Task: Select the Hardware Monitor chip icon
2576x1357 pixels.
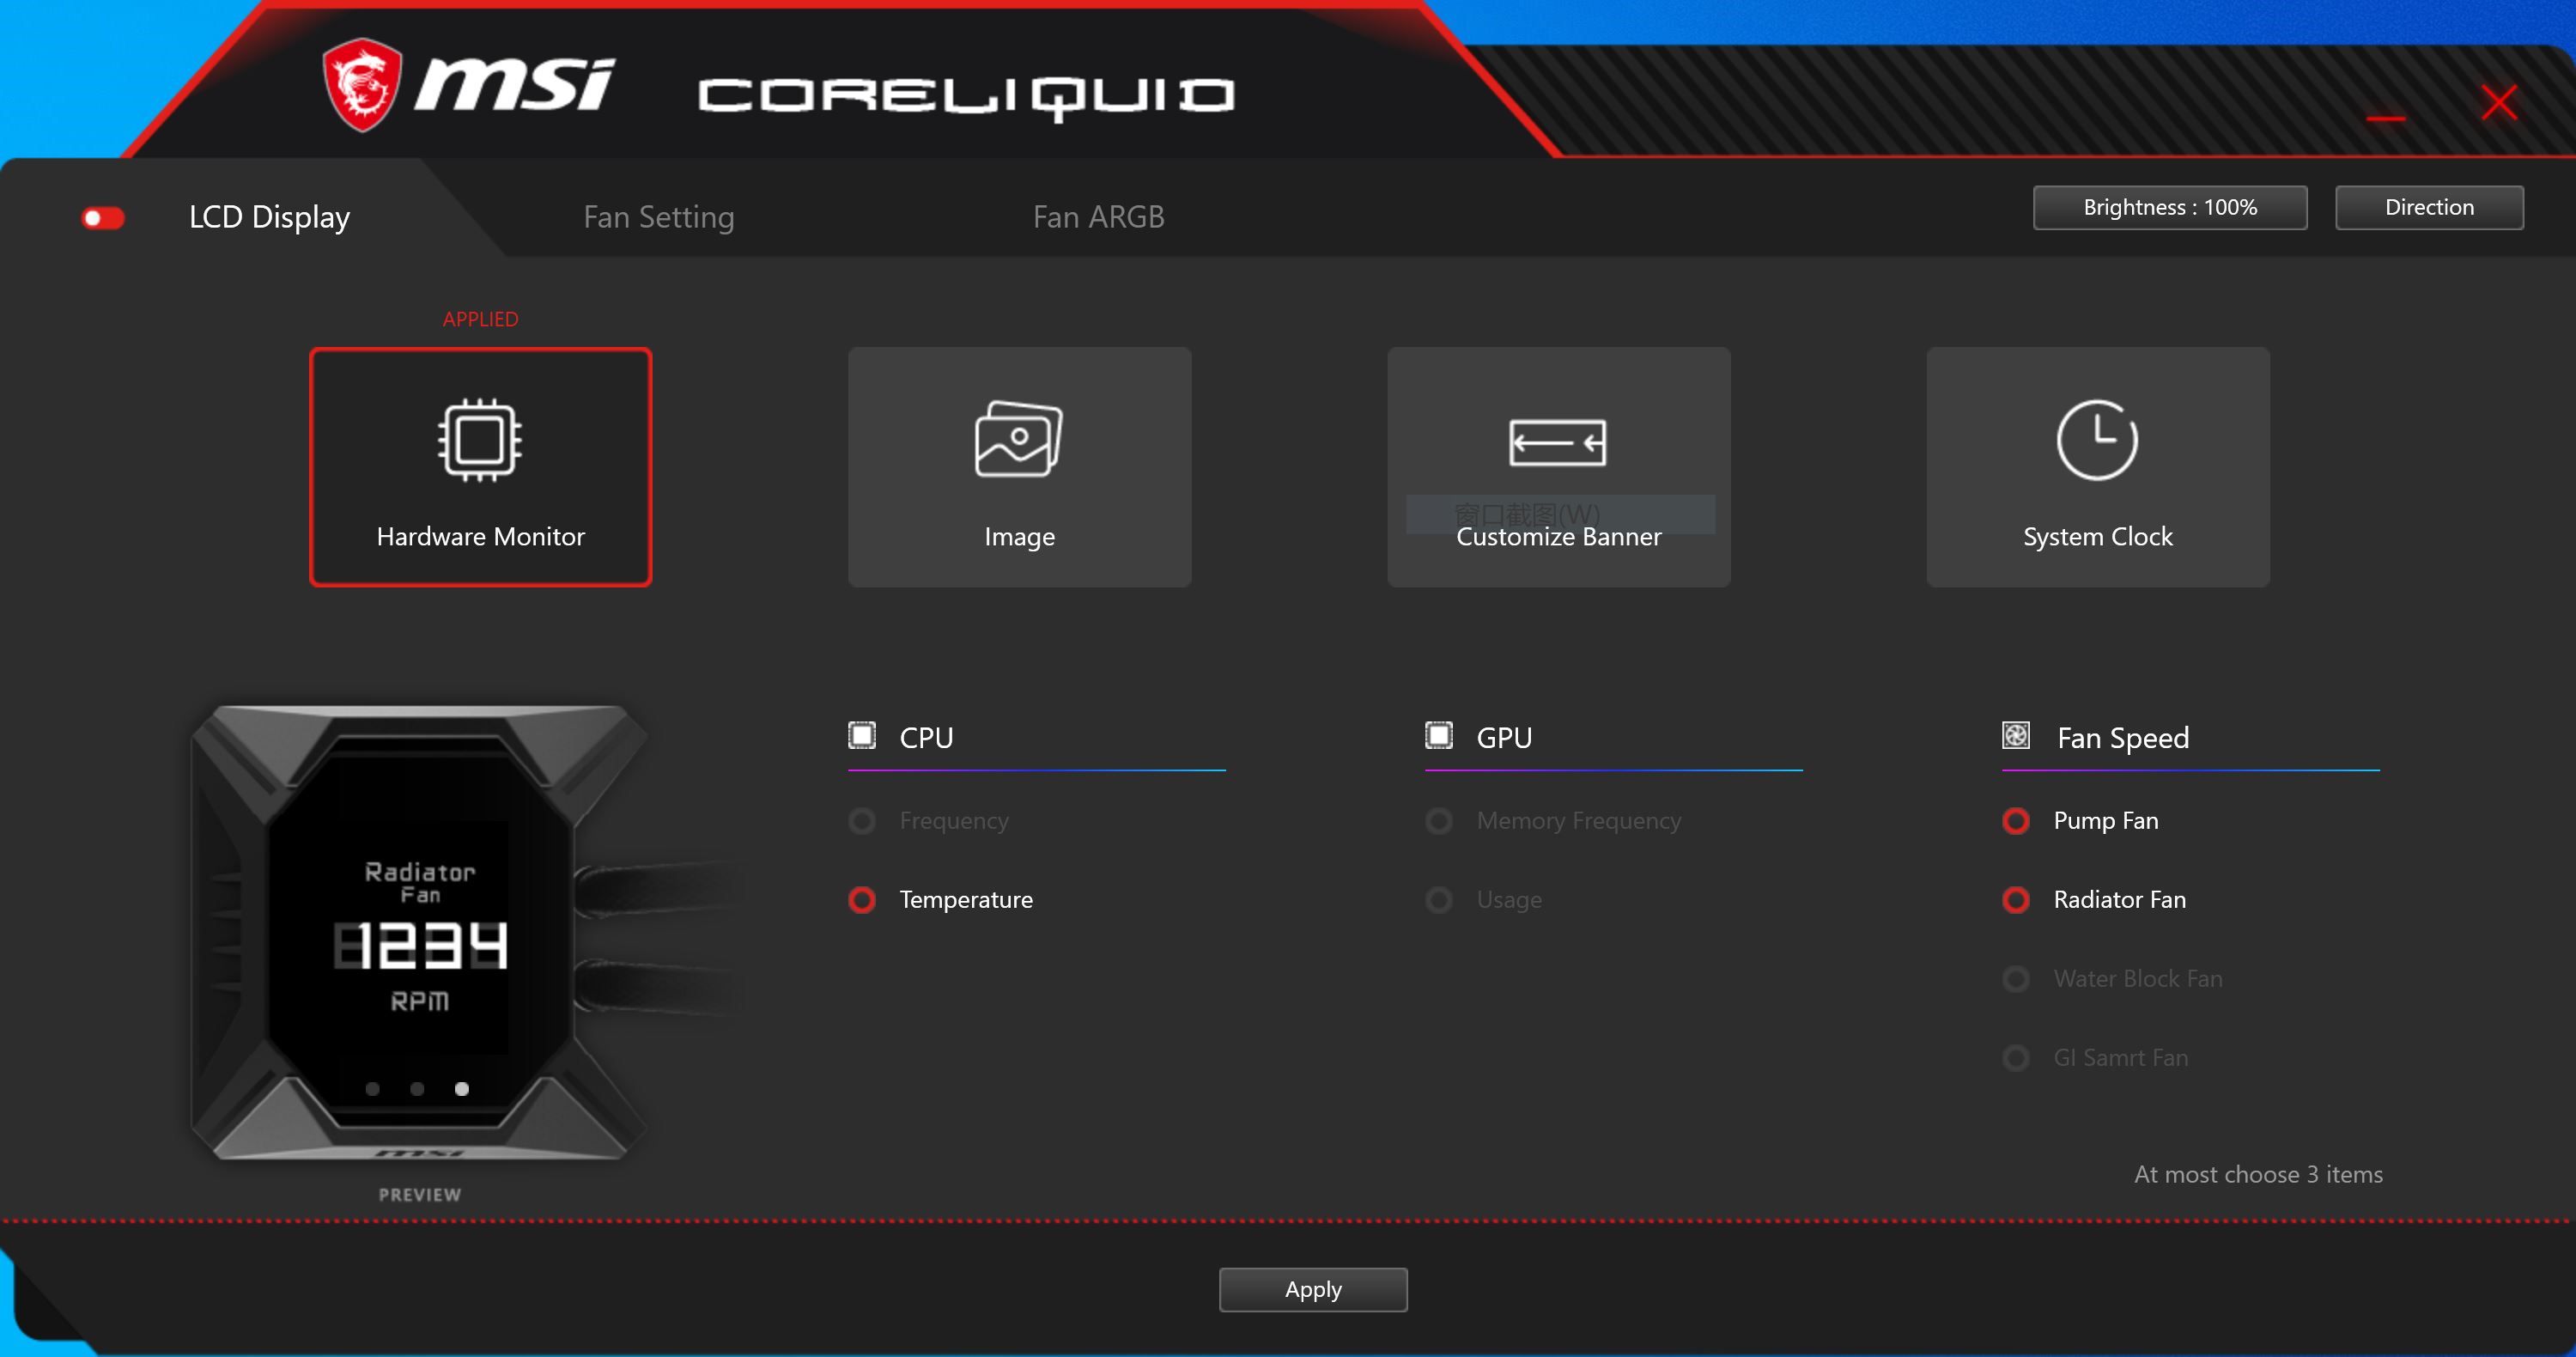Action: click(480, 441)
